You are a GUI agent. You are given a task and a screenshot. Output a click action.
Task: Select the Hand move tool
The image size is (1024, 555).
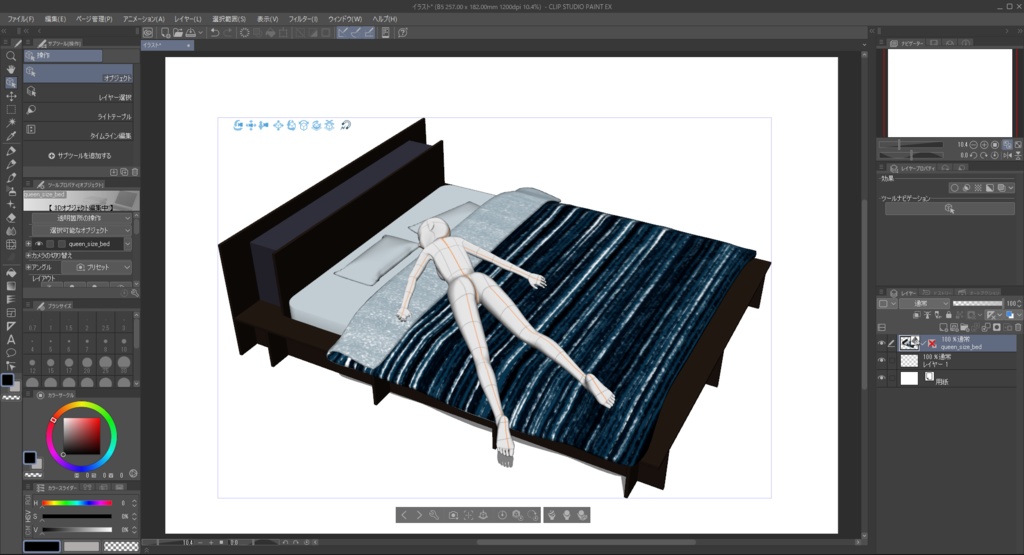[11, 69]
